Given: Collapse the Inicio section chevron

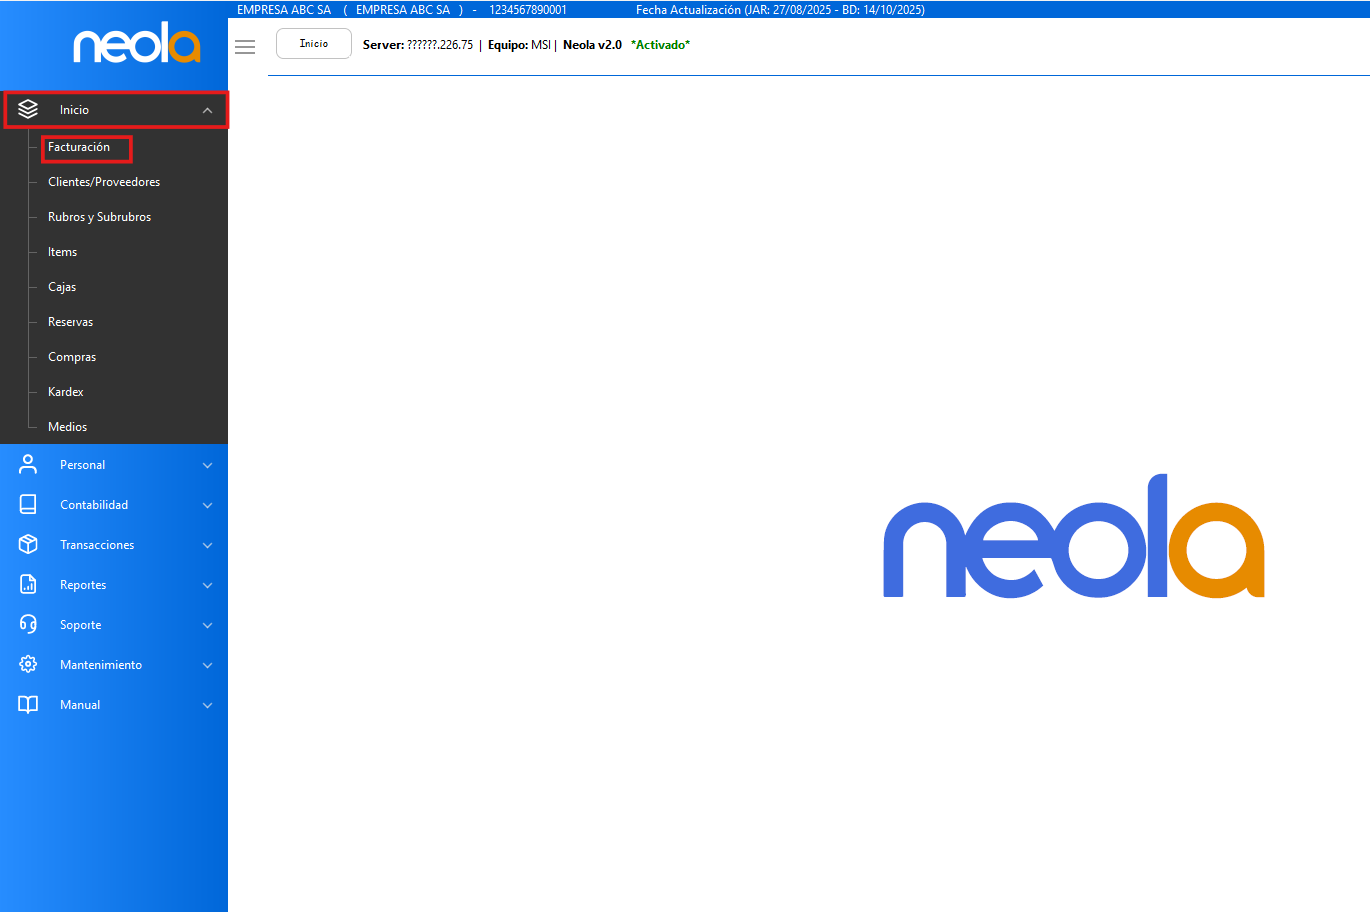Looking at the screenshot, I should pos(207,110).
